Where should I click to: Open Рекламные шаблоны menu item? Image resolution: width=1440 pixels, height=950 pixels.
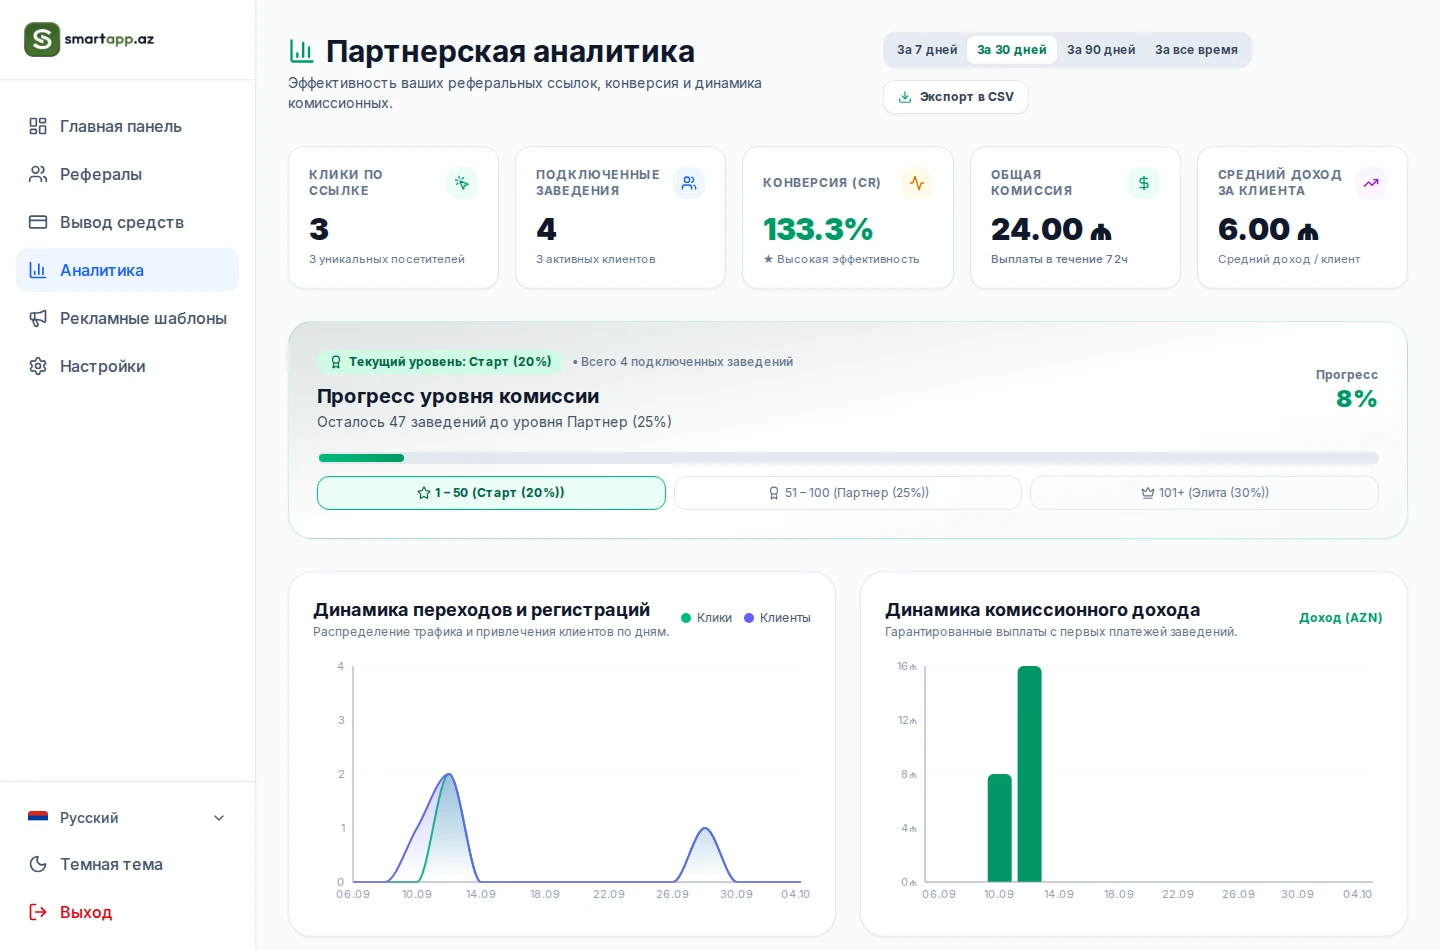pyautogui.click(x=127, y=318)
